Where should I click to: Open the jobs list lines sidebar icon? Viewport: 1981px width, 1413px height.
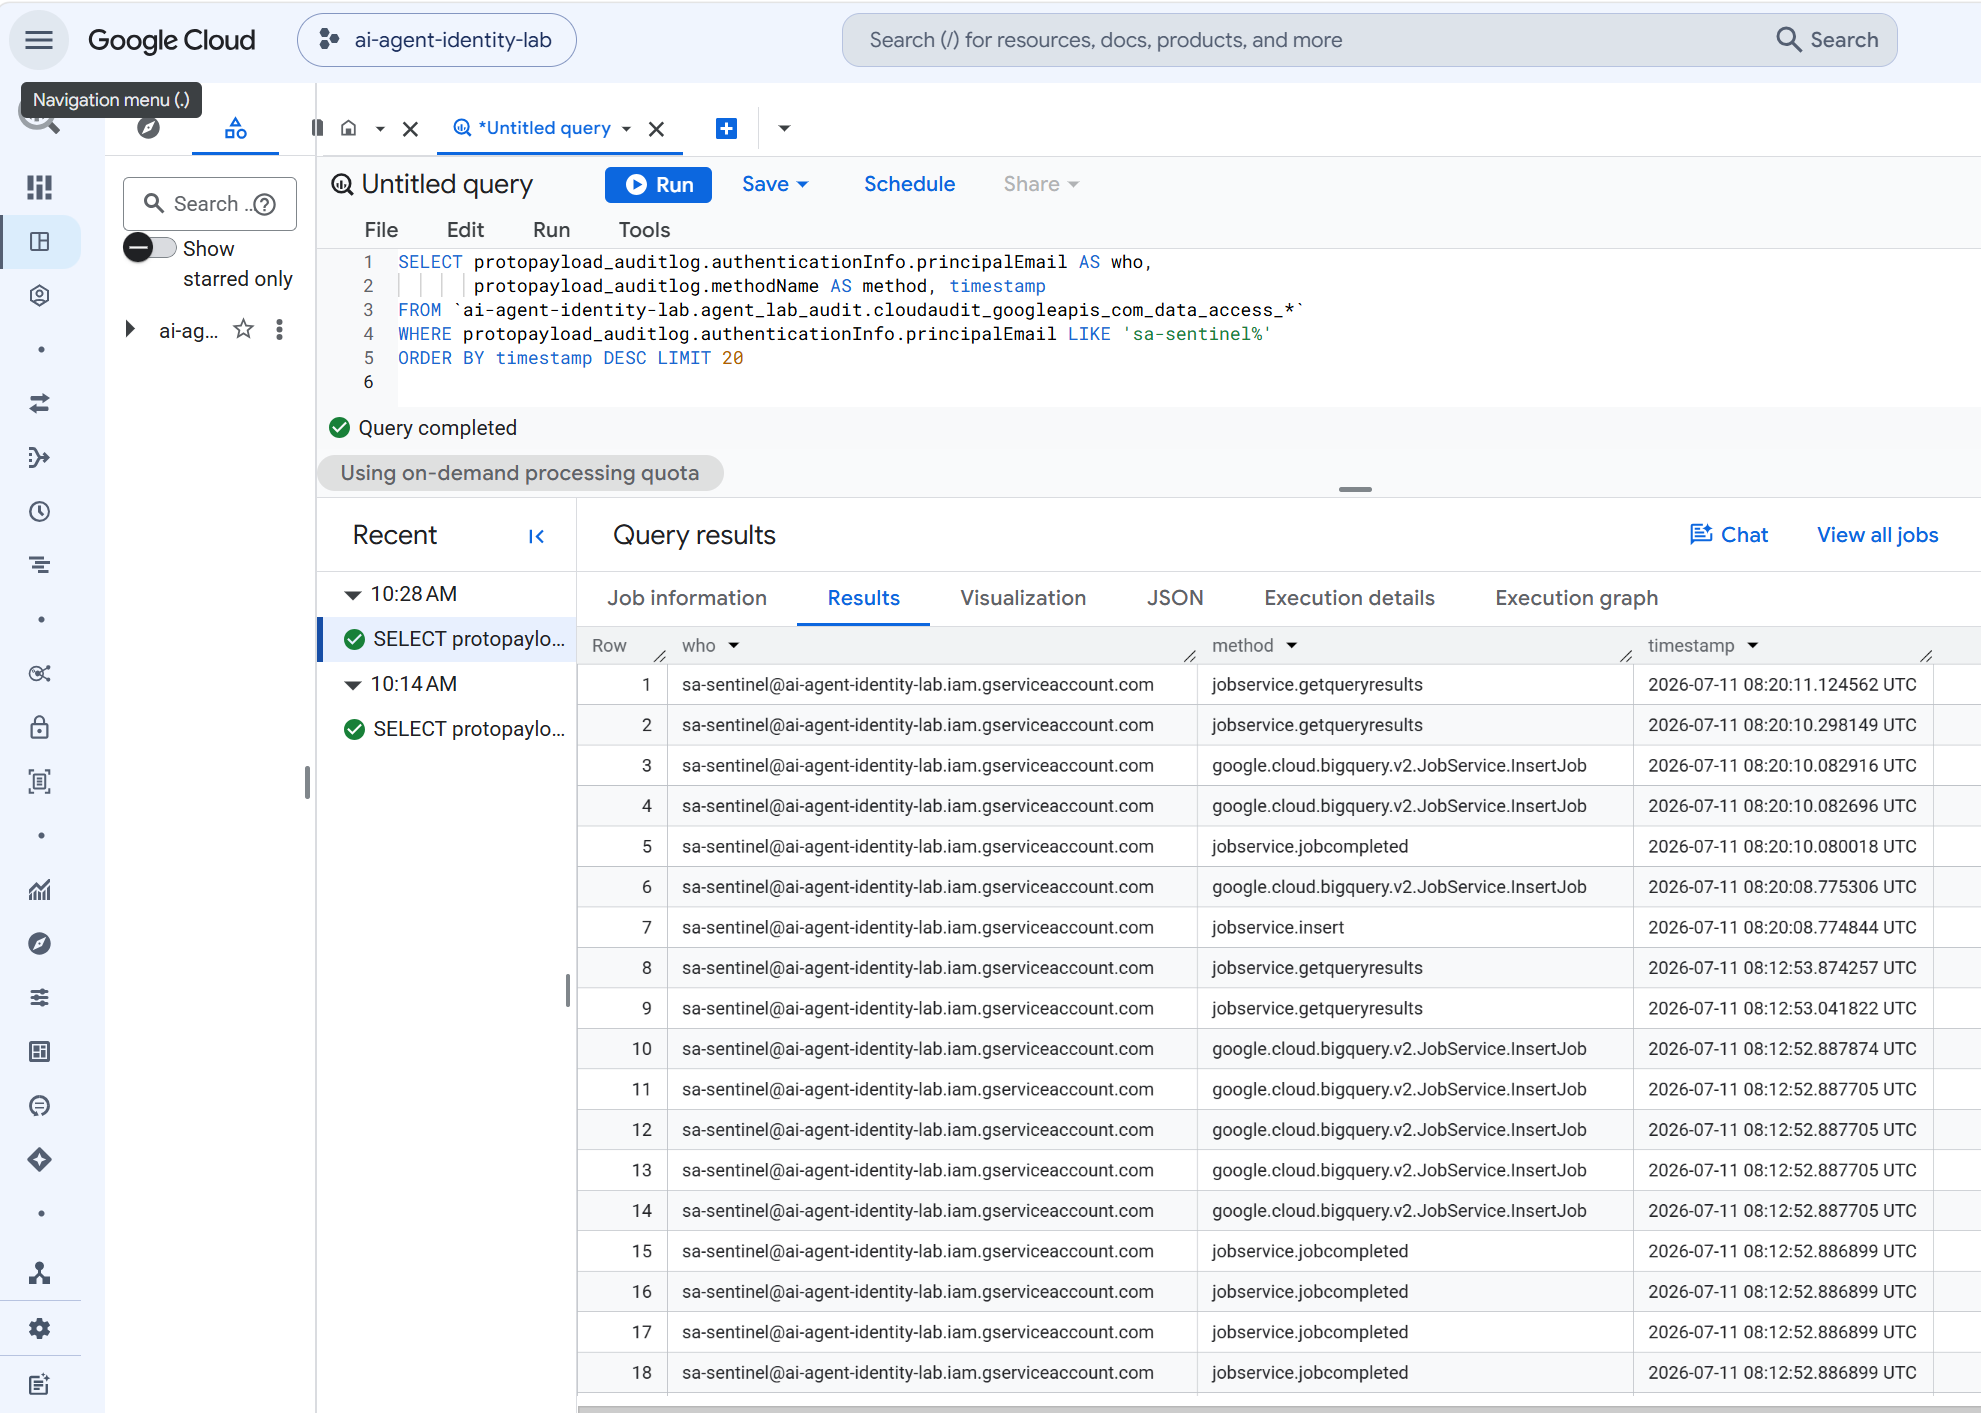pos(40,565)
